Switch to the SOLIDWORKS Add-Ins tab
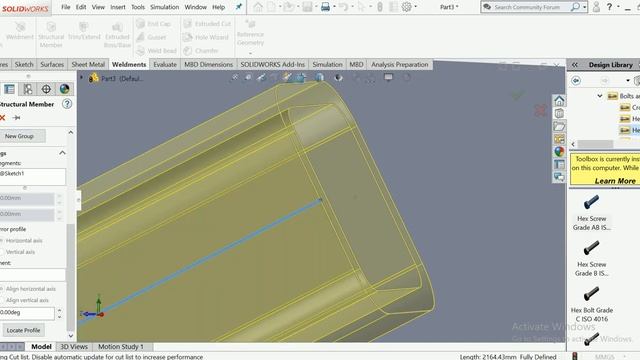Screen dimensions: 640x360 273,64
